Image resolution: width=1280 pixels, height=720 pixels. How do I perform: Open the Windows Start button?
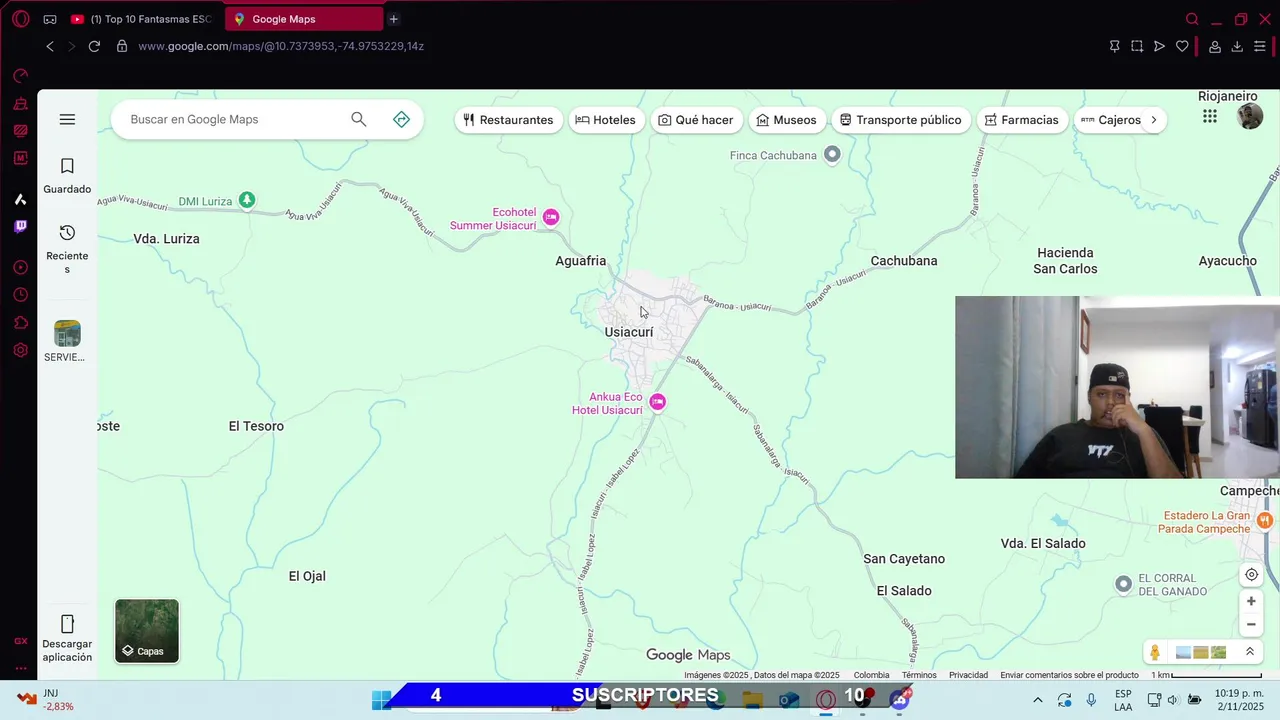point(381,700)
